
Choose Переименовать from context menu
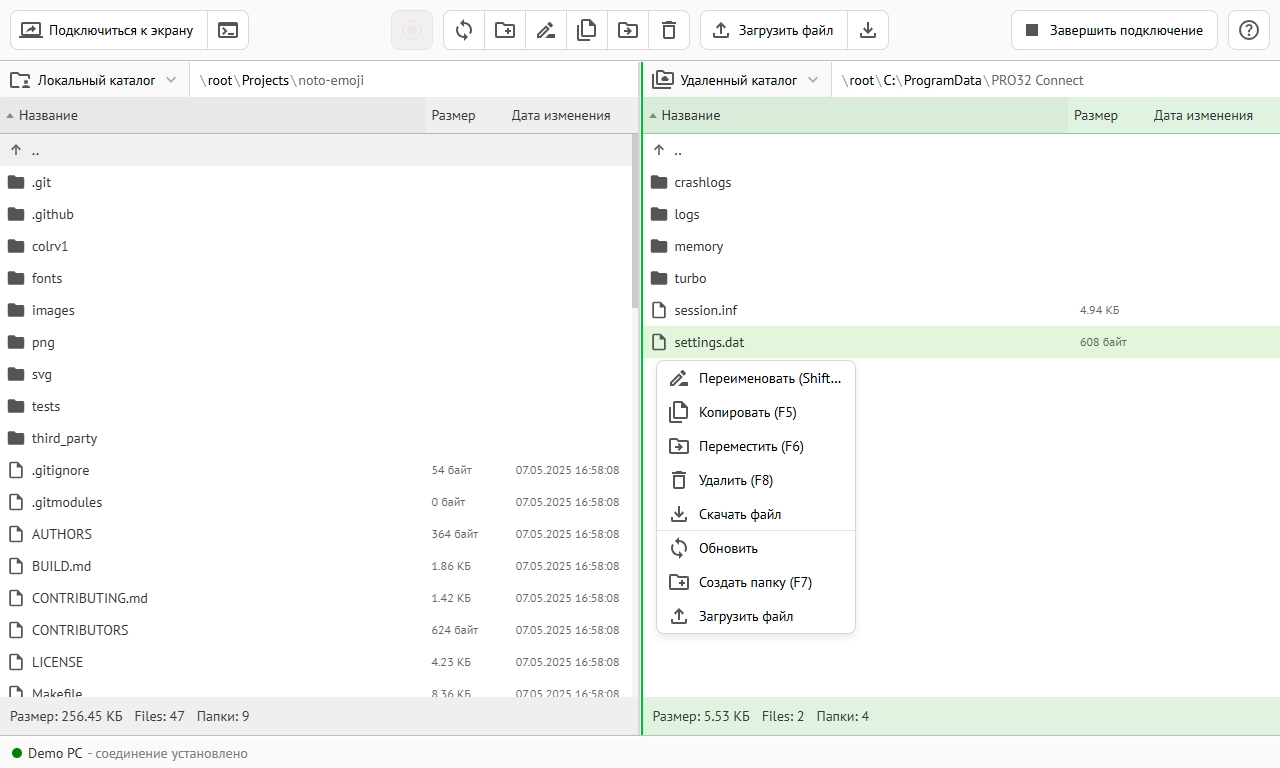click(756, 378)
